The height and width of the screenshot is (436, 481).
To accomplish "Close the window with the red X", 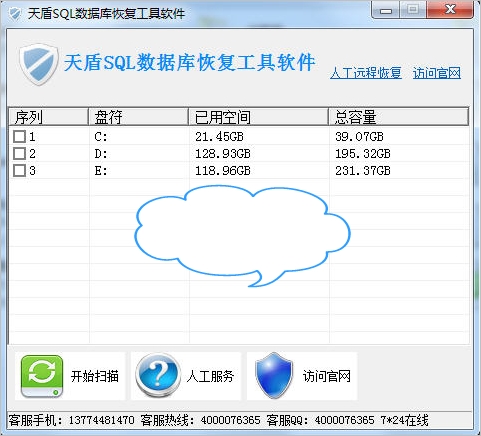I will 450,10.
